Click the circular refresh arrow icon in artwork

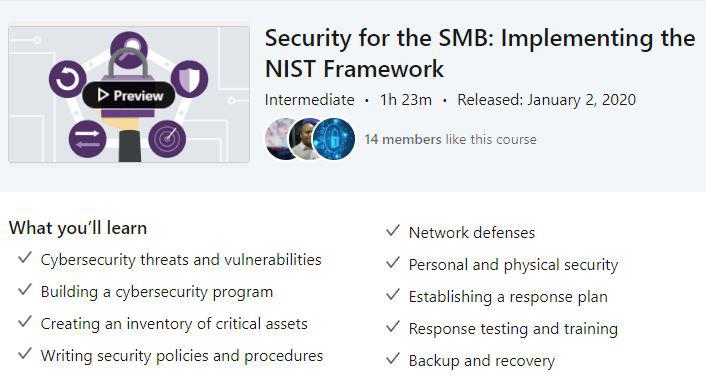pos(68,79)
